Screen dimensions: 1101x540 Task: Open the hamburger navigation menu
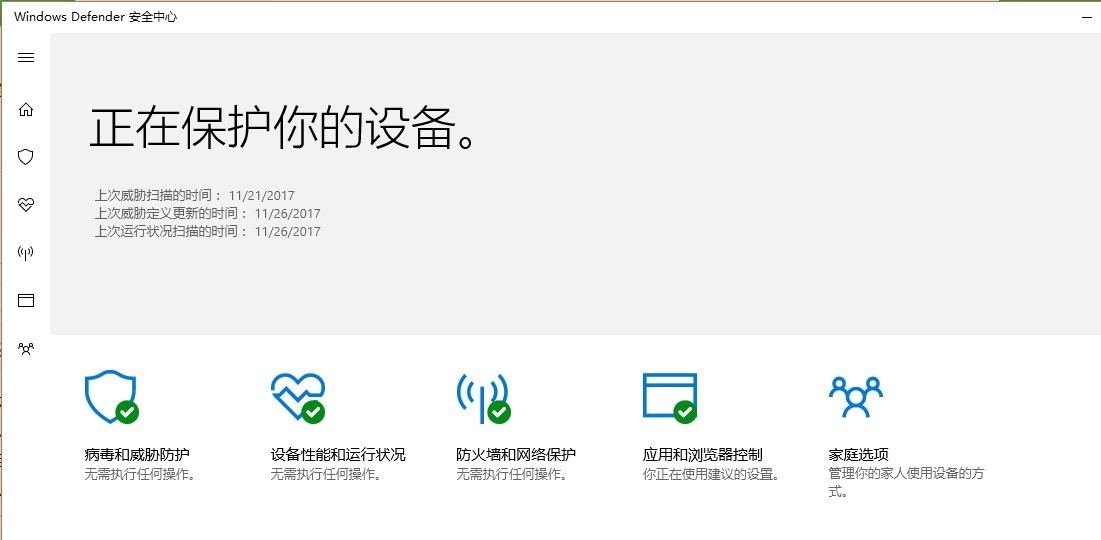pyautogui.click(x=26, y=58)
